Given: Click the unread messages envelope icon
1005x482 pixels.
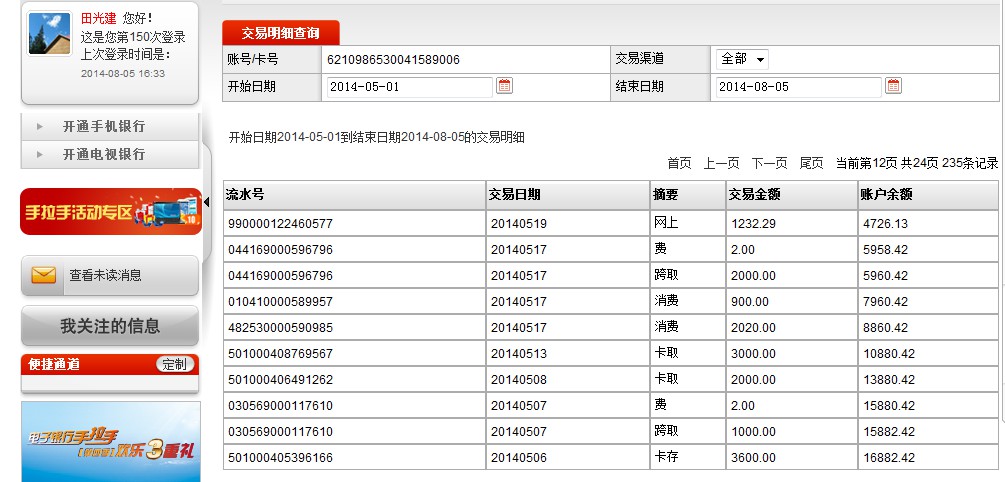Looking at the screenshot, I should tap(43, 275).
